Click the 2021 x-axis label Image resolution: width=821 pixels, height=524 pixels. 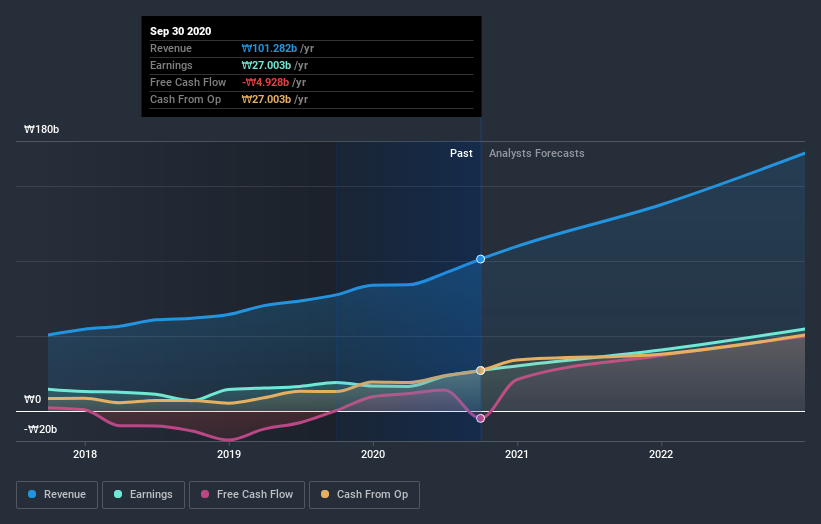coord(517,454)
